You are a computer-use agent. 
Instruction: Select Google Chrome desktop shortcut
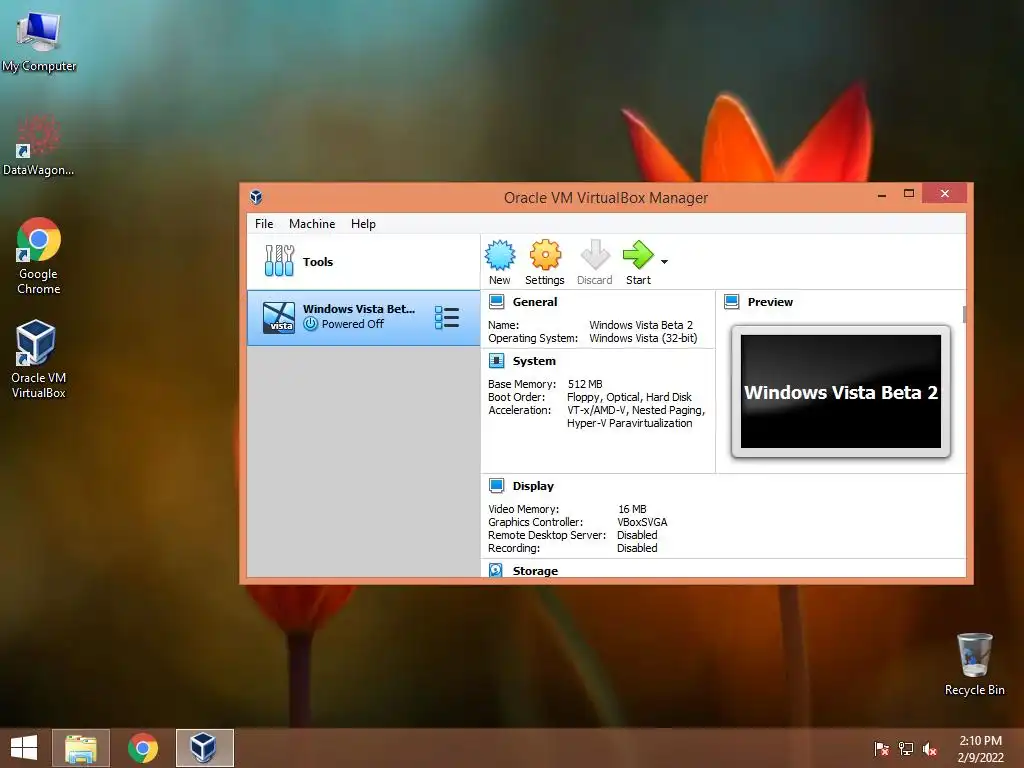click(x=39, y=256)
